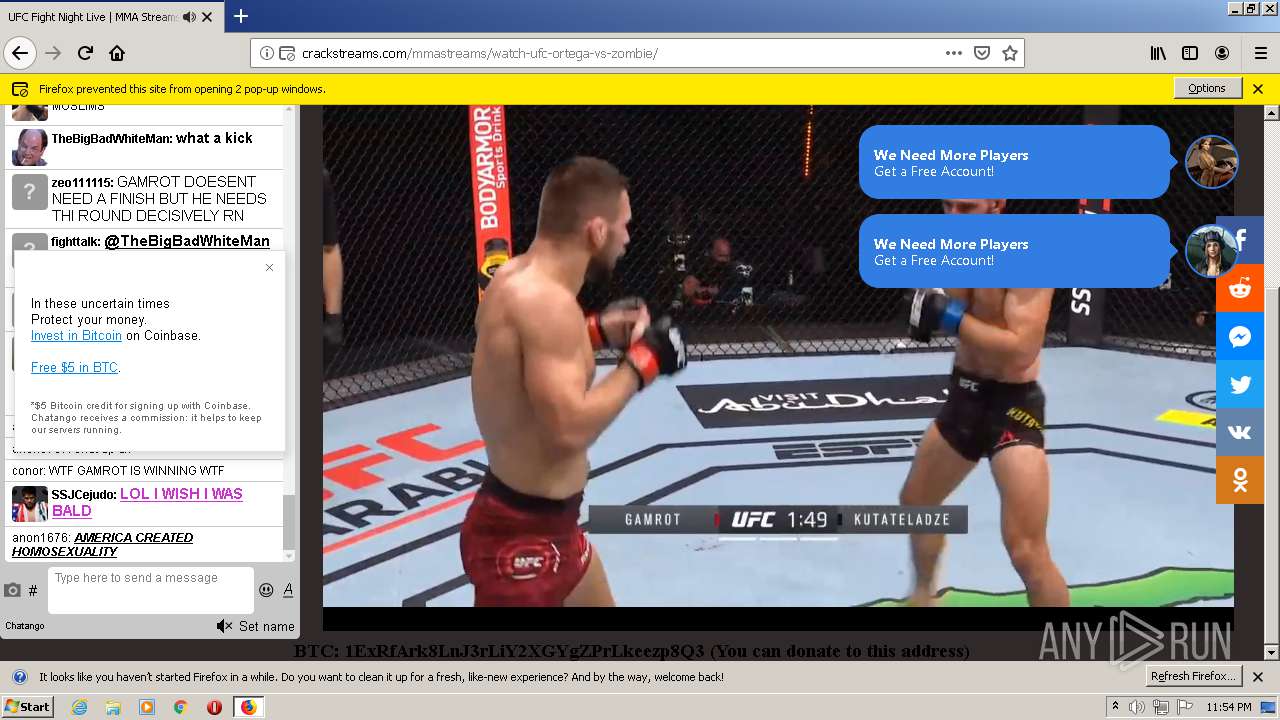Click the Refresh Firefox button
Viewport: 1280px width, 720px height.
1194,676
